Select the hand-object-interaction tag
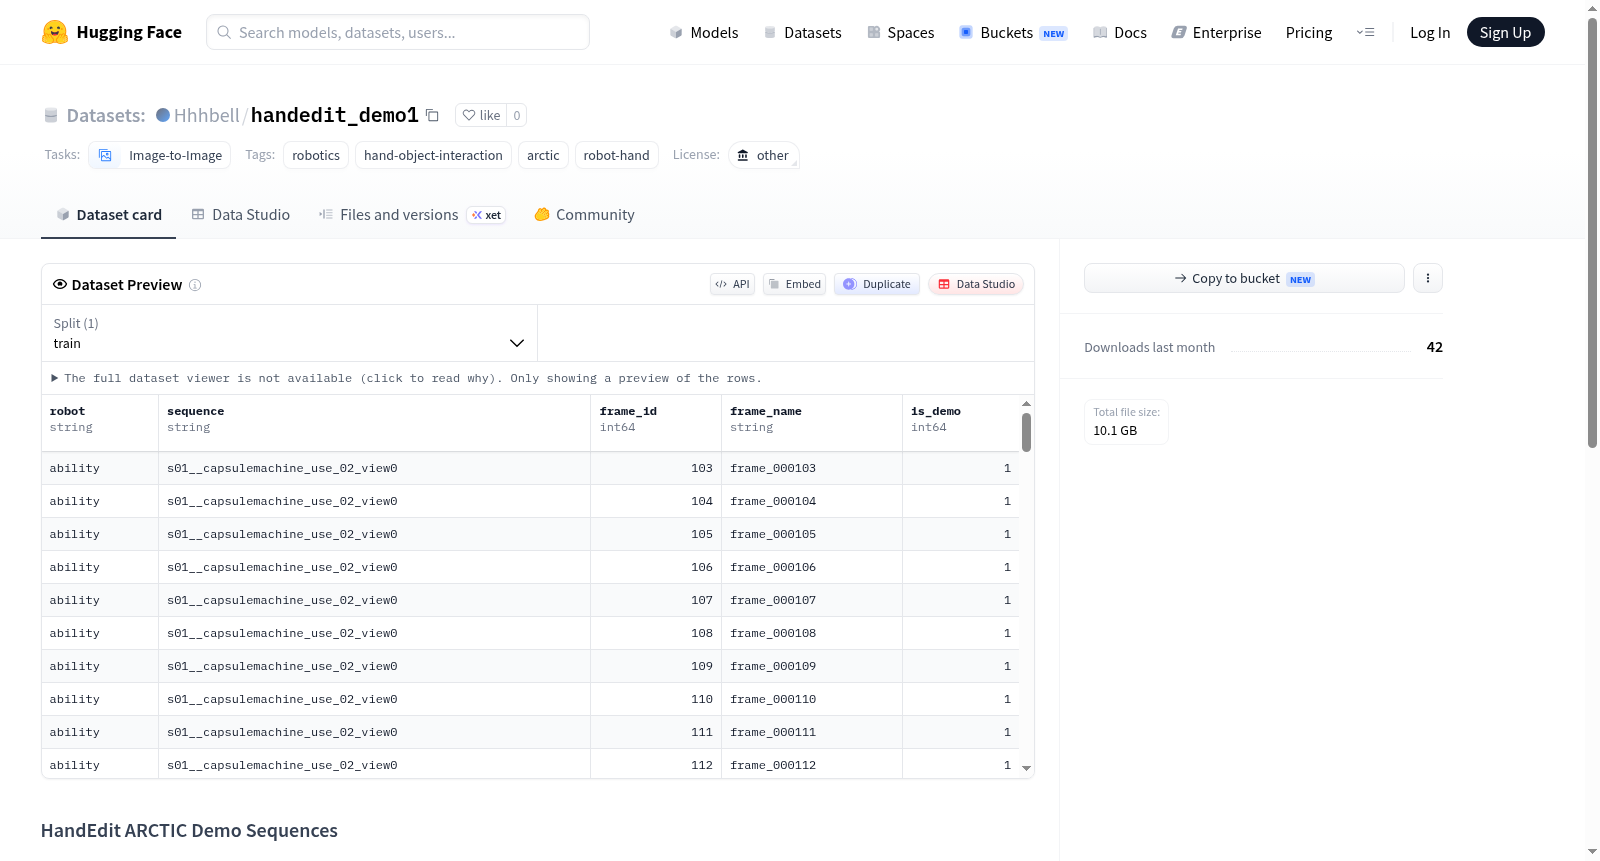Screen dimensions: 1600x861 [433, 155]
